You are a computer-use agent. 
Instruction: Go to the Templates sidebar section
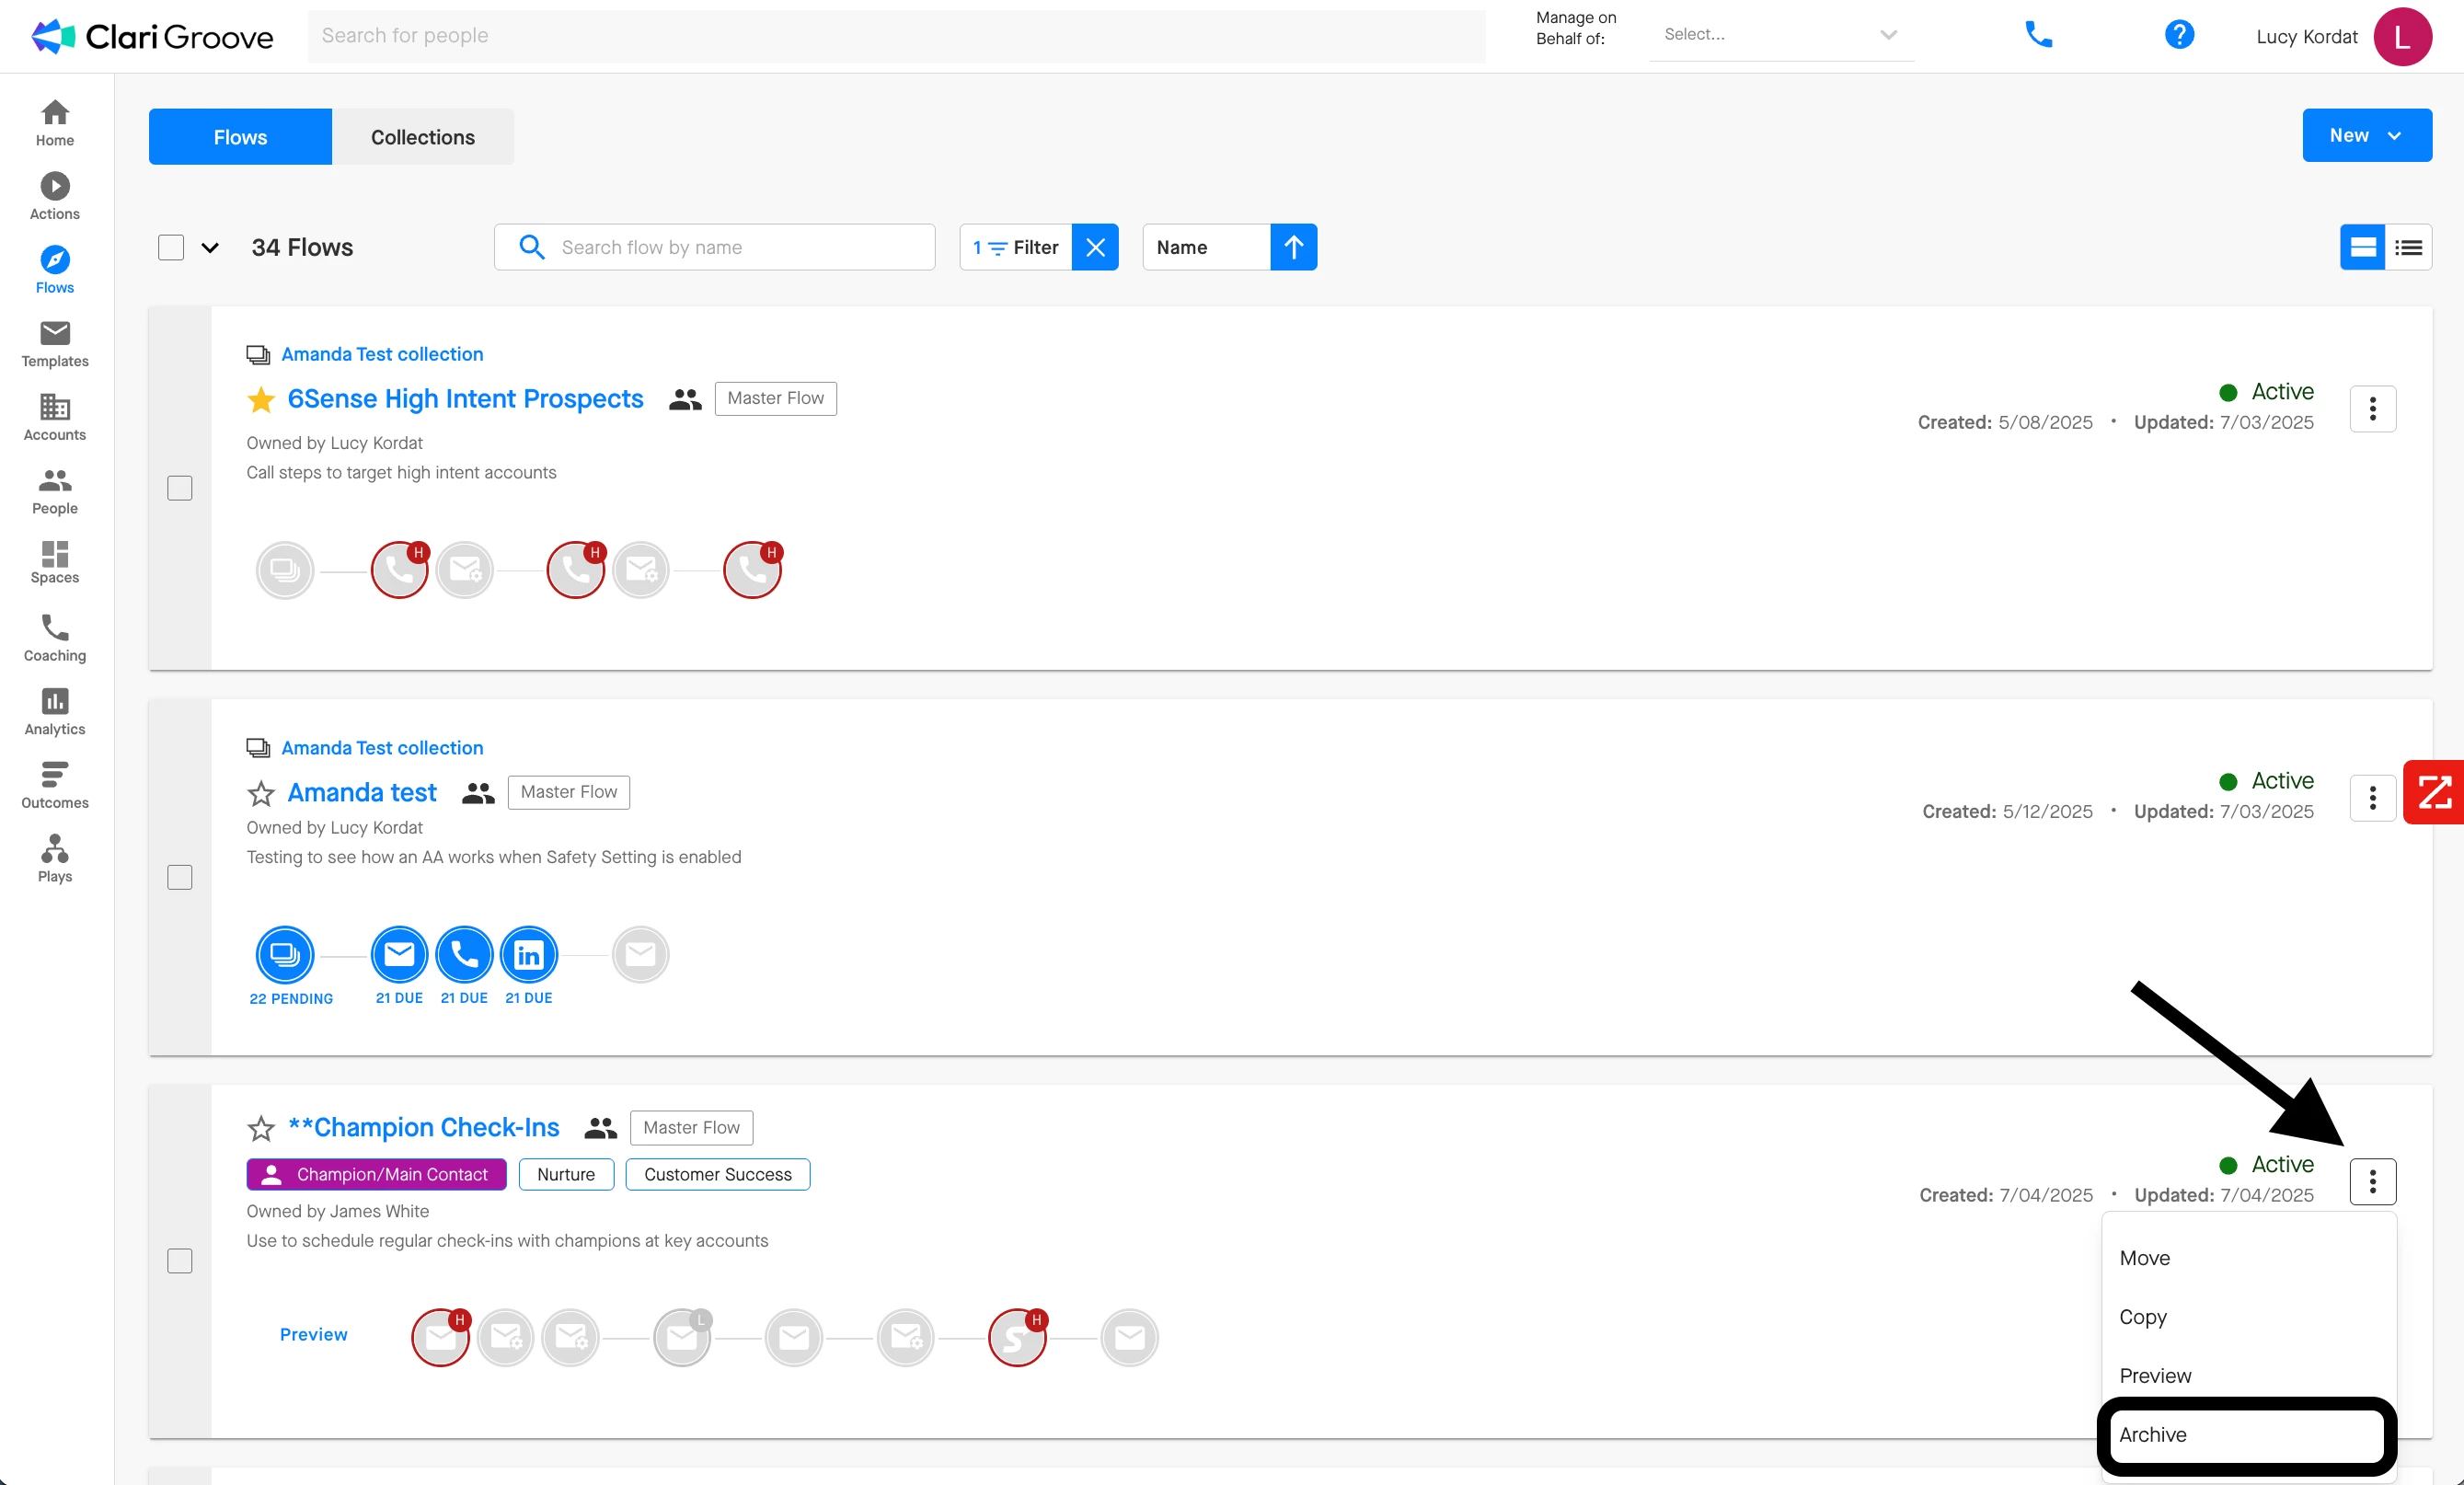point(55,343)
